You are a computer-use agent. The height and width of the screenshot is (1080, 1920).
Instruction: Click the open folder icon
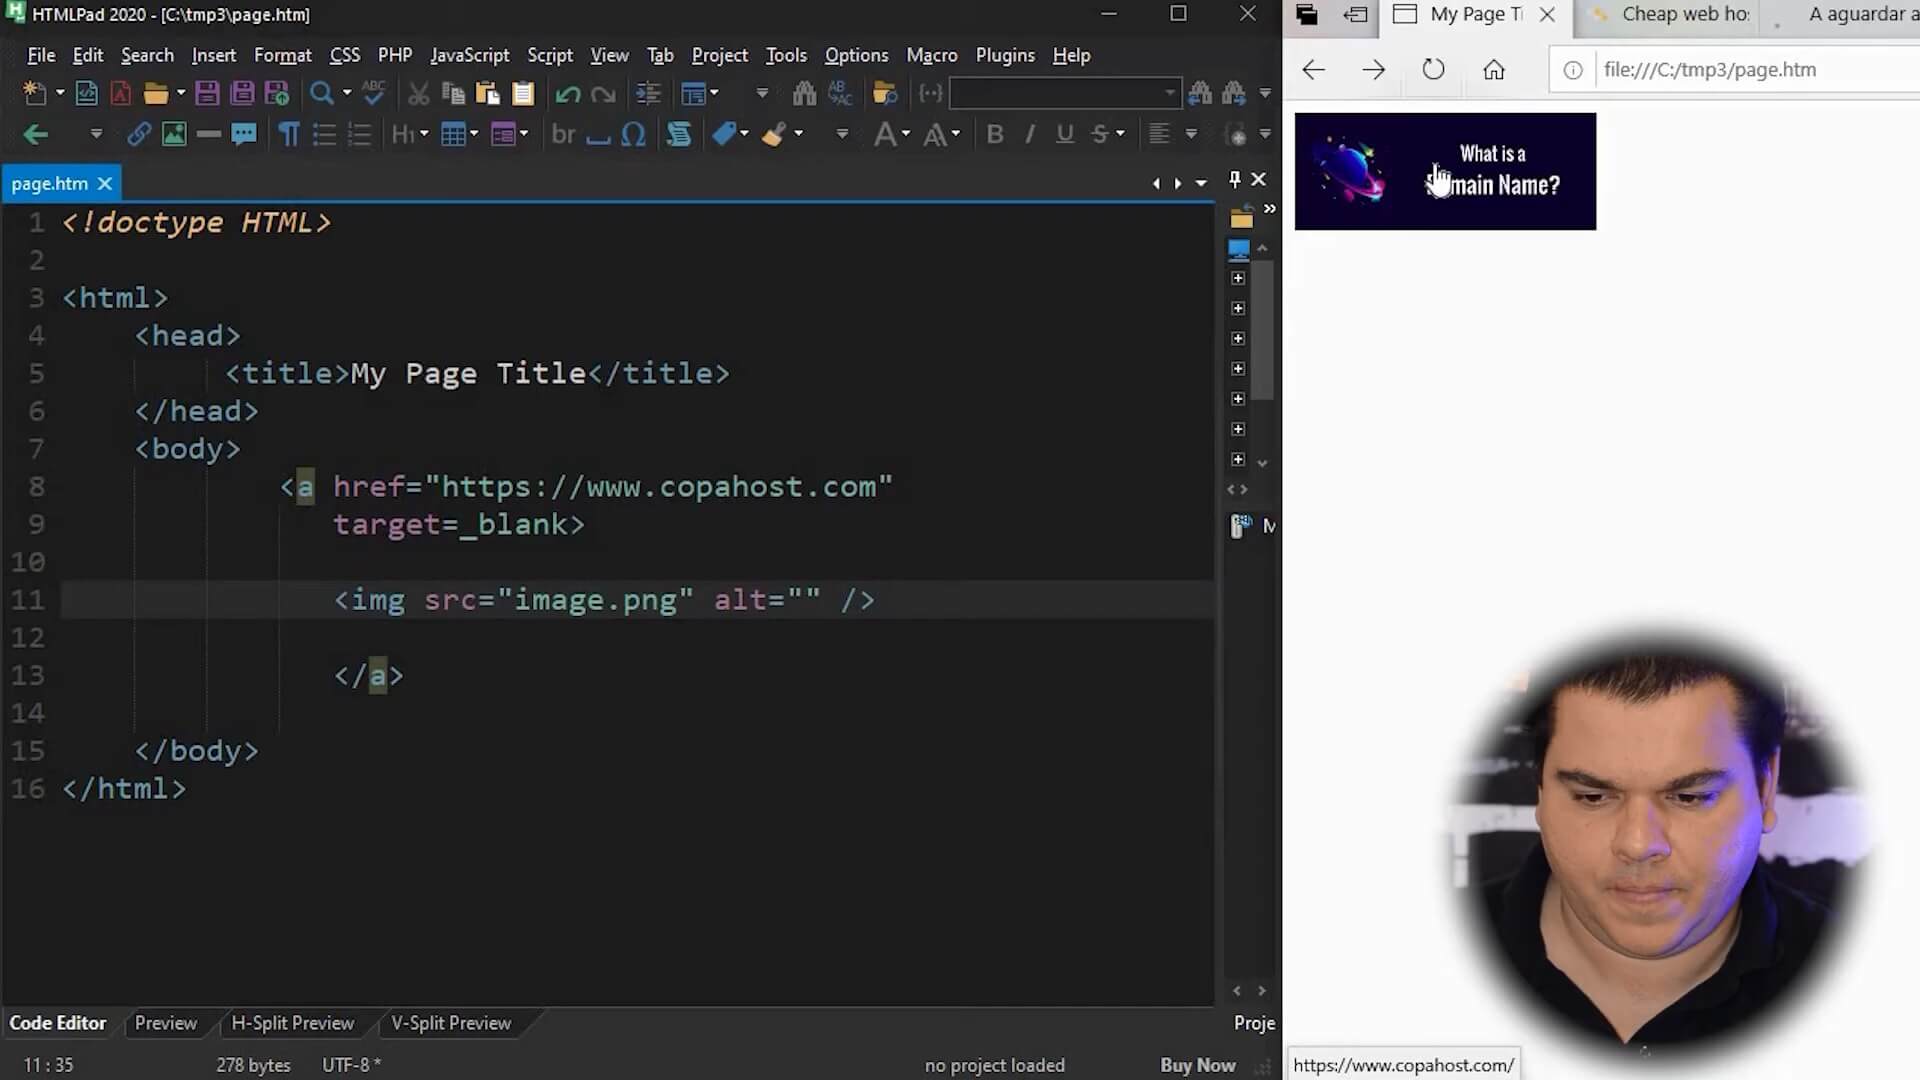[155, 94]
